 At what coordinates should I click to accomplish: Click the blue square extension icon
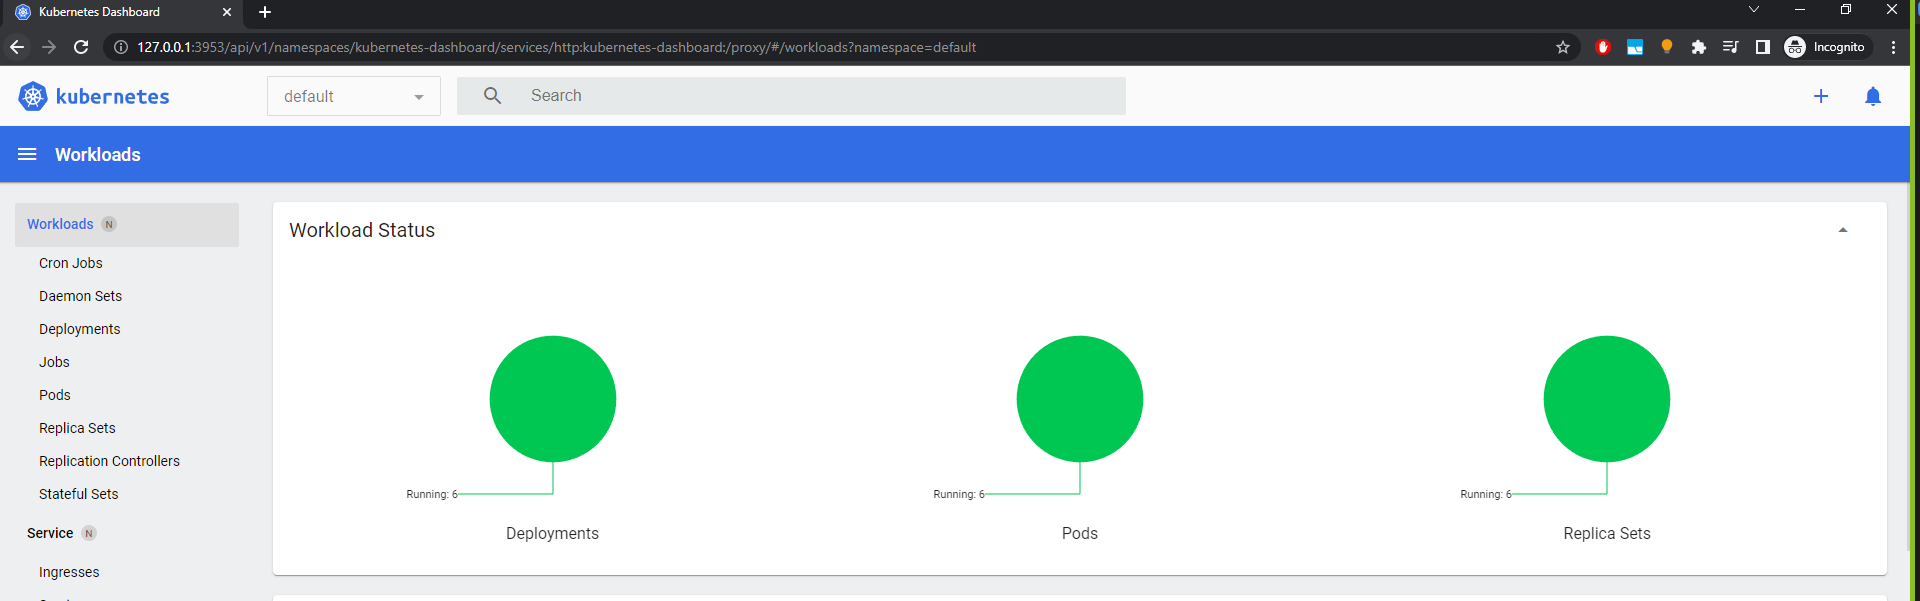pos(1635,47)
